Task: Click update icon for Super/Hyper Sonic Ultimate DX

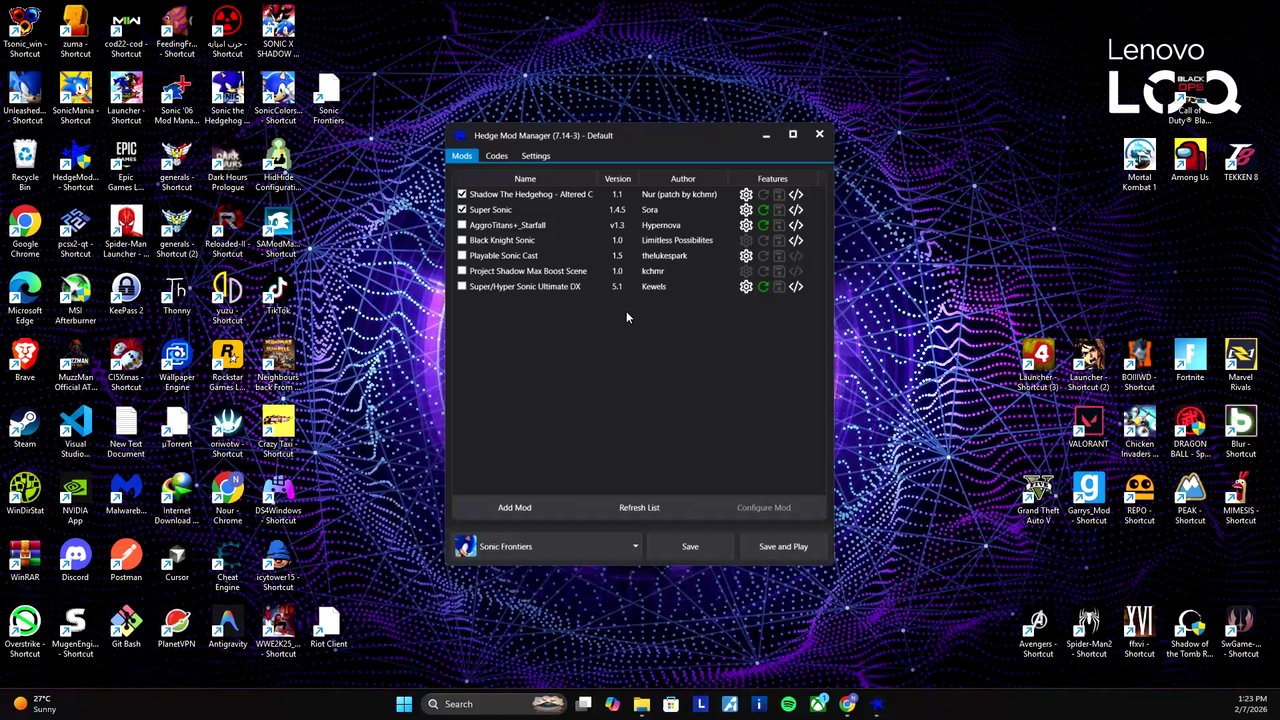Action: point(763,287)
